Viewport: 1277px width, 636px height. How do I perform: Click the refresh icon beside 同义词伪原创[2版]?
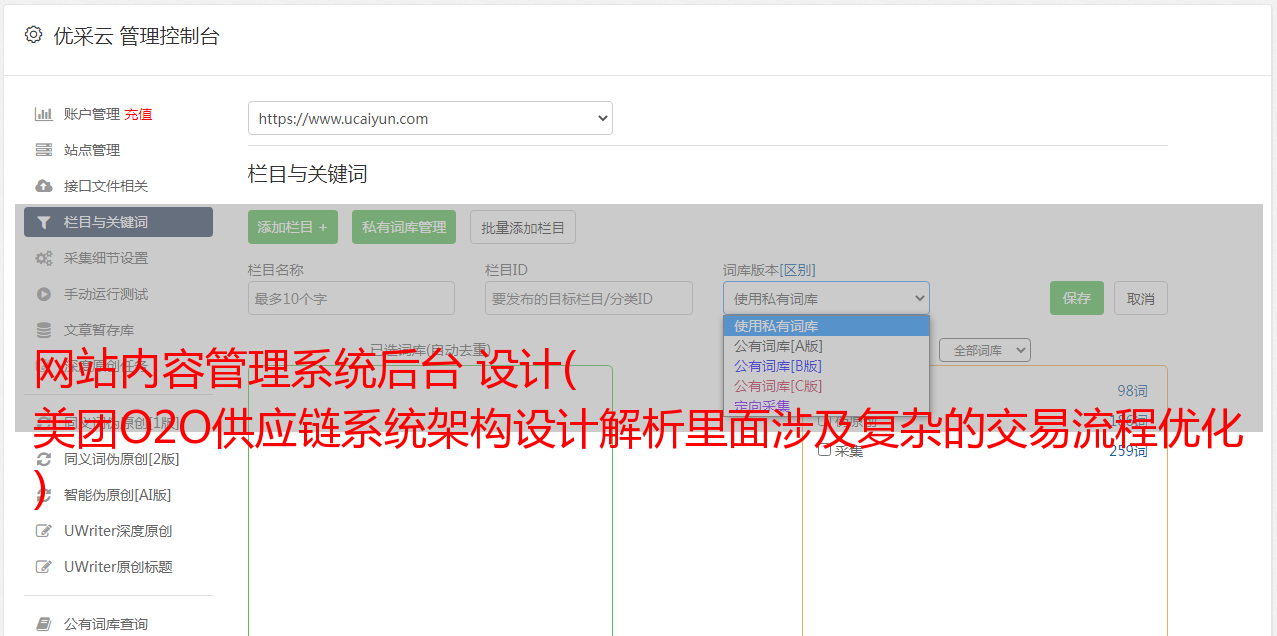(x=44, y=459)
